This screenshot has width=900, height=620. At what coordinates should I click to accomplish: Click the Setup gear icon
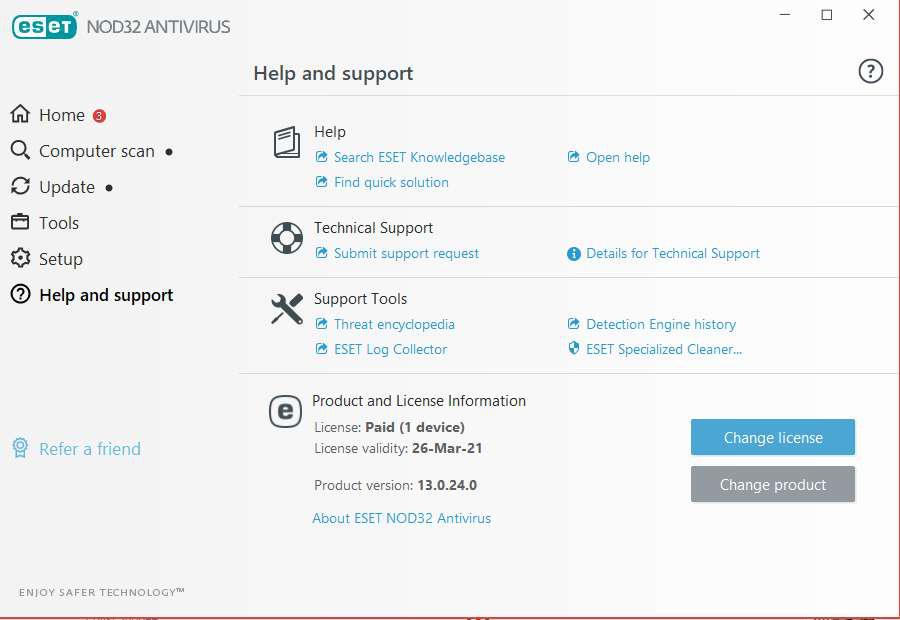[x=20, y=258]
